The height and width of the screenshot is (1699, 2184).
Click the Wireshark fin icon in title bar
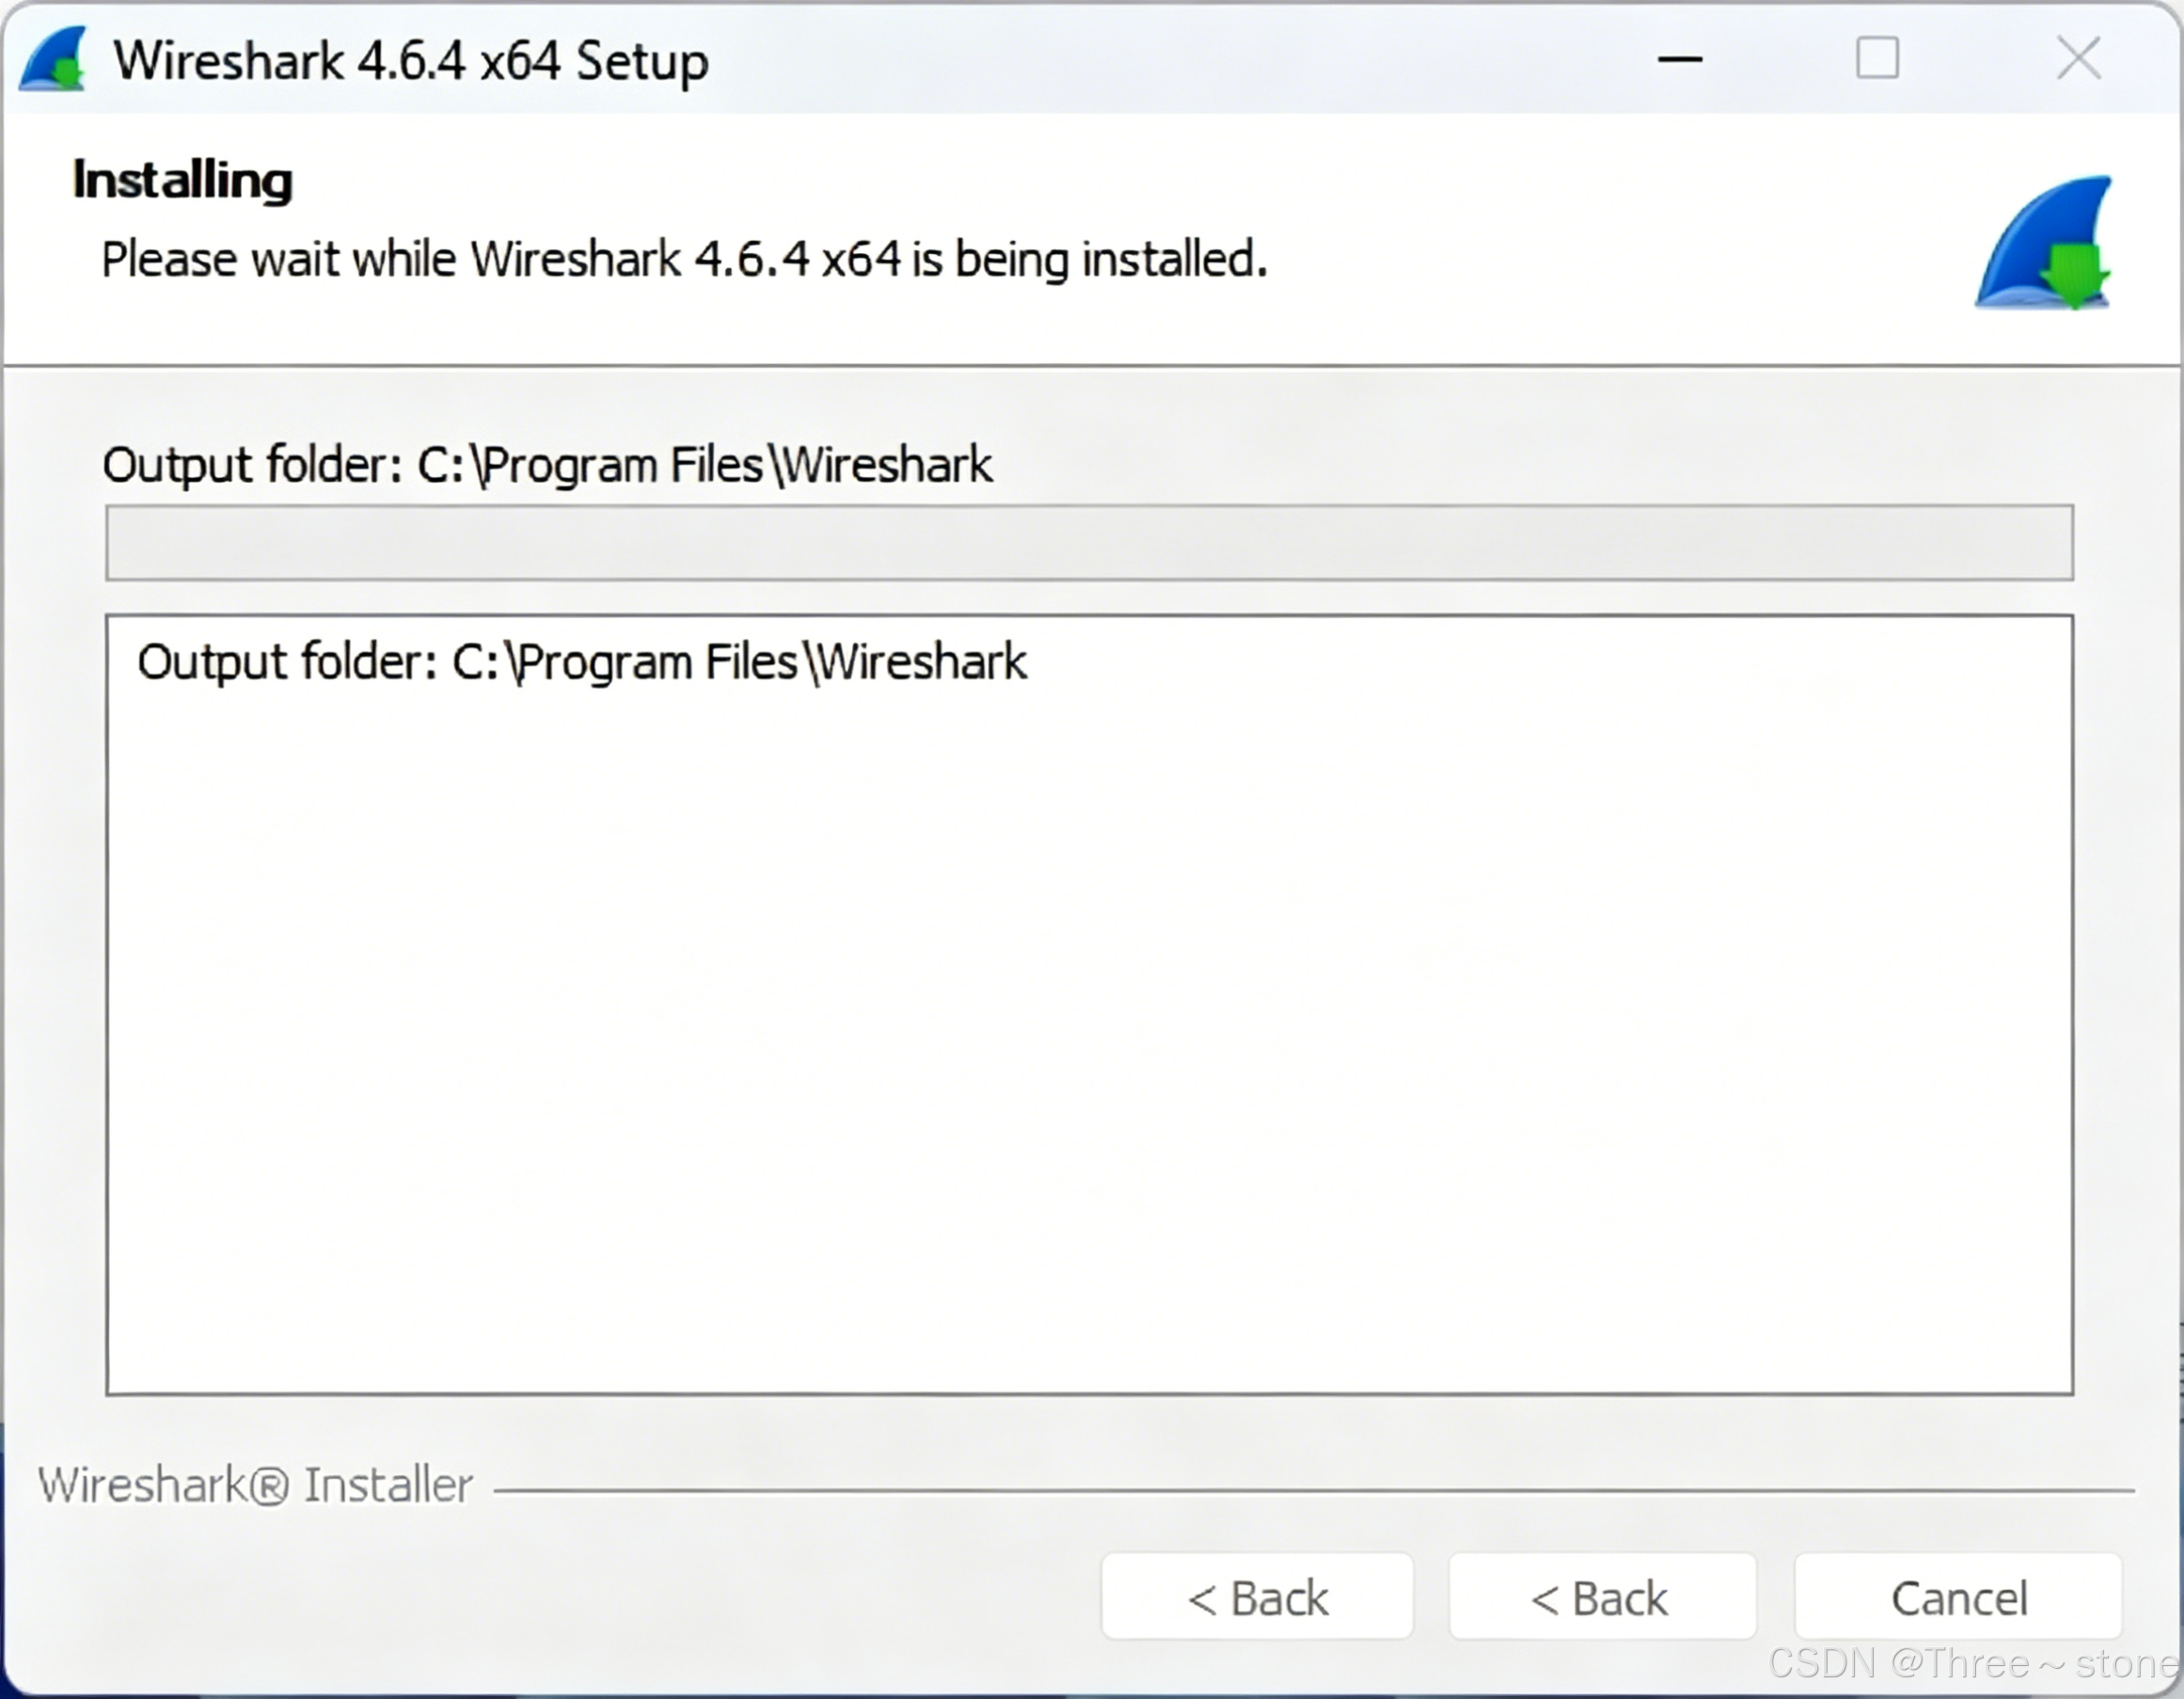(53, 60)
